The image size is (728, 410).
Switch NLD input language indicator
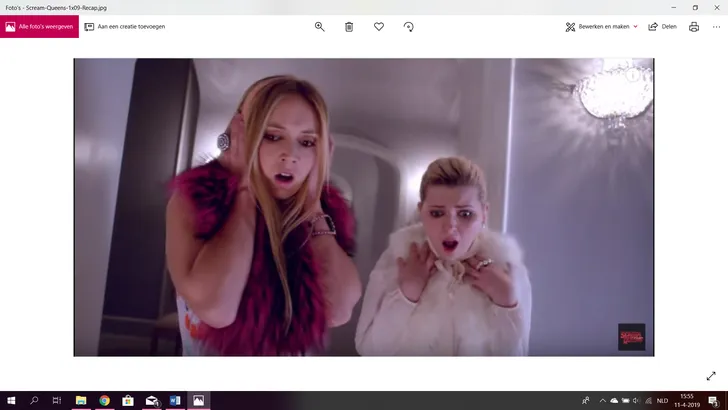click(x=663, y=400)
